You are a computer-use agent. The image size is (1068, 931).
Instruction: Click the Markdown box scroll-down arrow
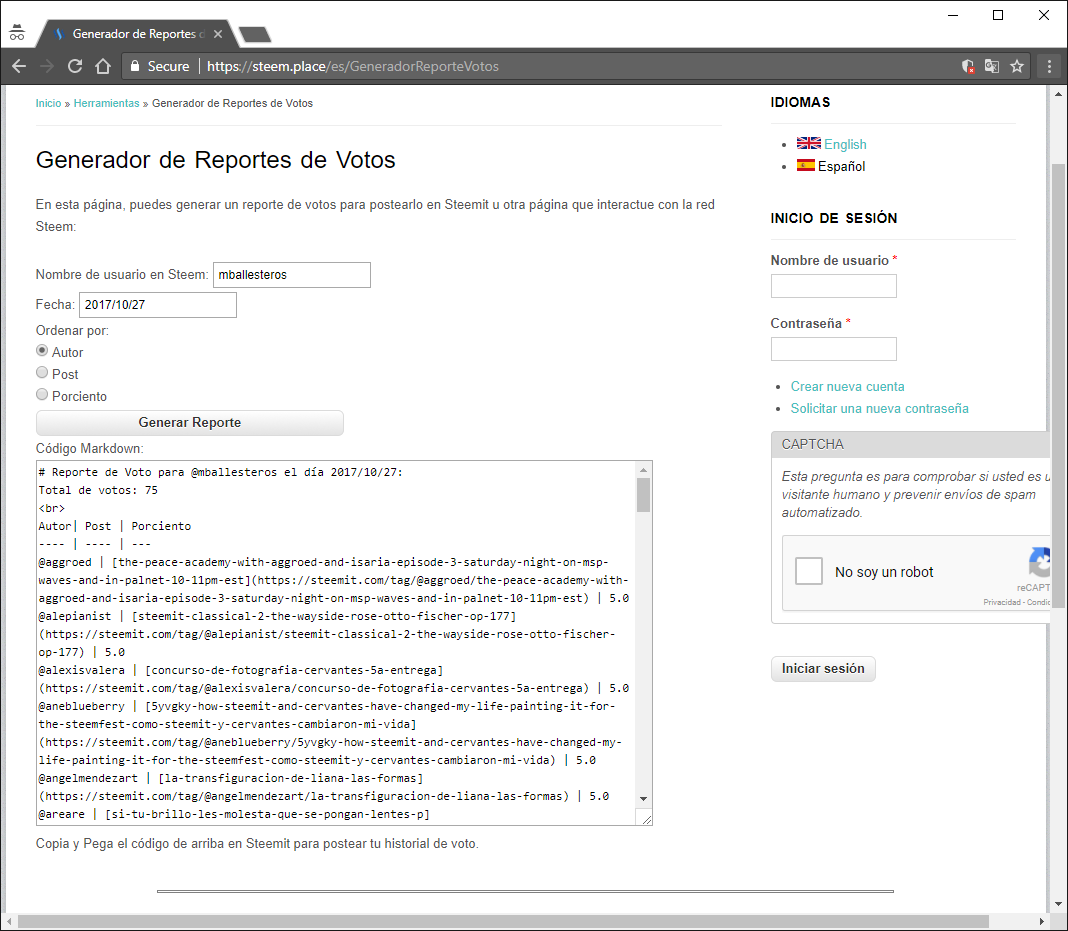pos(643,799)
